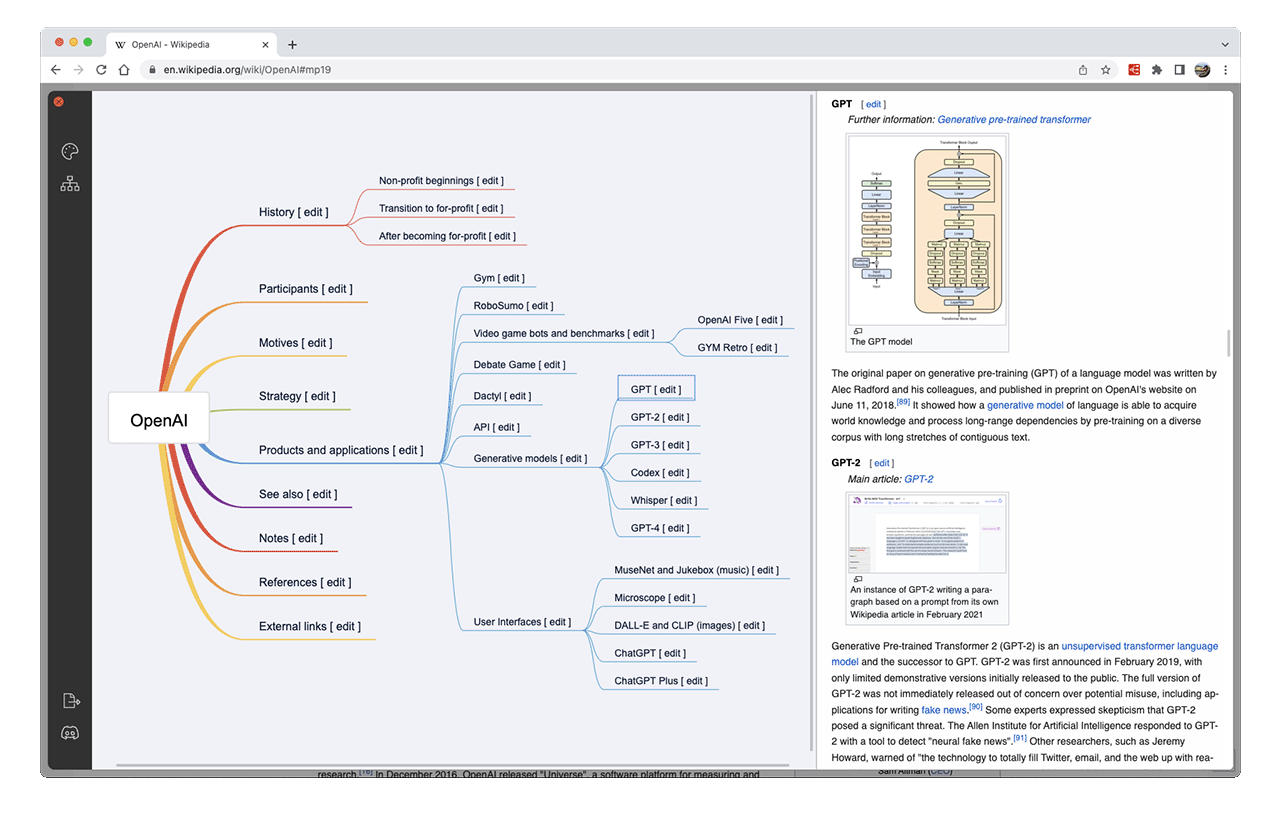This screenshot has width=1280, height=830.
Task: Expand the tab search chevron
Action: [x=1225, y=45]
